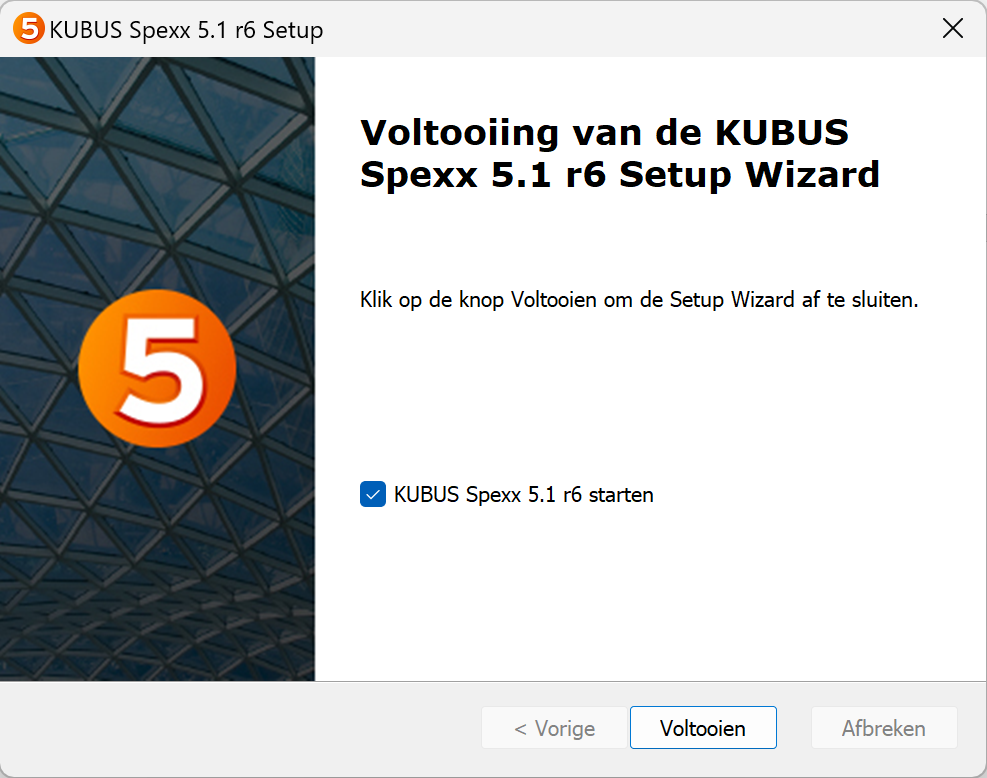Click the 'KUBUS Spexx 5.1 r6 starten' label text
Screen dimensions: 987x778
click(524, 495)
